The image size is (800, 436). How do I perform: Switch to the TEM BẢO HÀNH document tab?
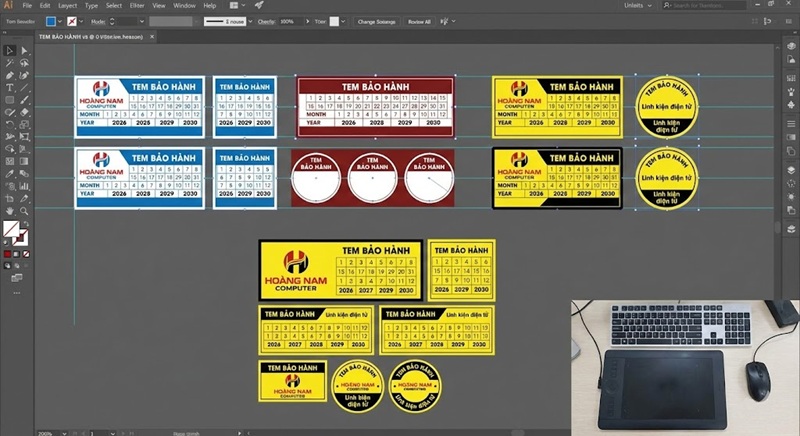click(90, 35)
